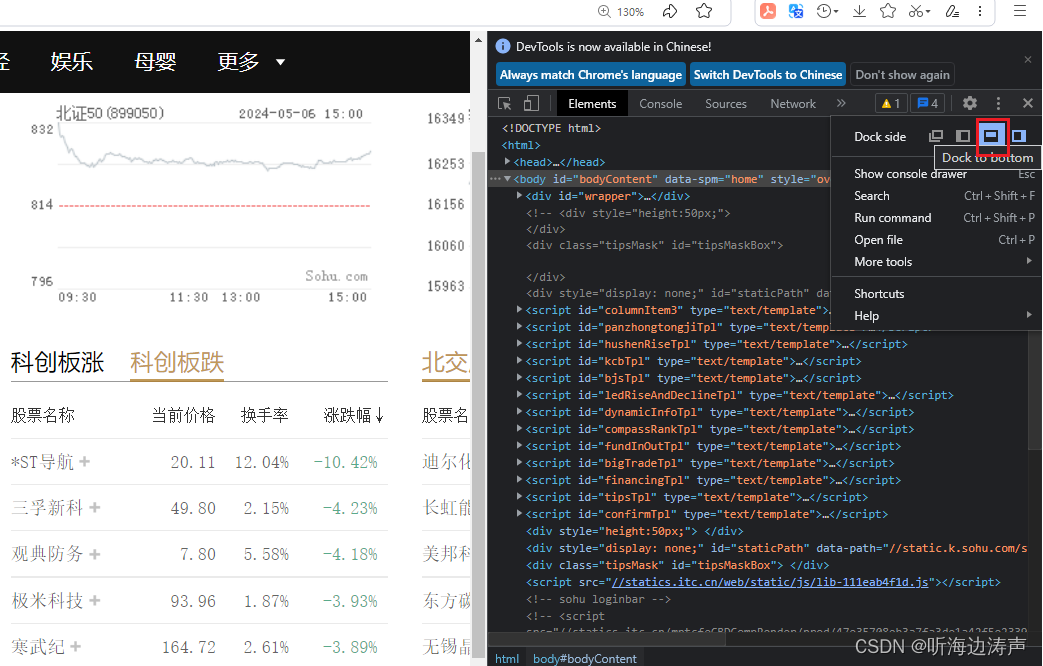Click Always match Chrome's language button
This screenshot has height=666, width=1043.
(591, 75)
